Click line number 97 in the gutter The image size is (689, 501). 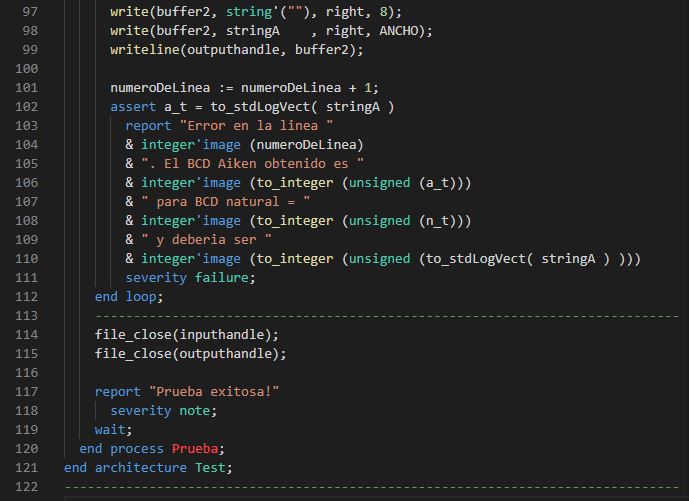pos(27,12)
